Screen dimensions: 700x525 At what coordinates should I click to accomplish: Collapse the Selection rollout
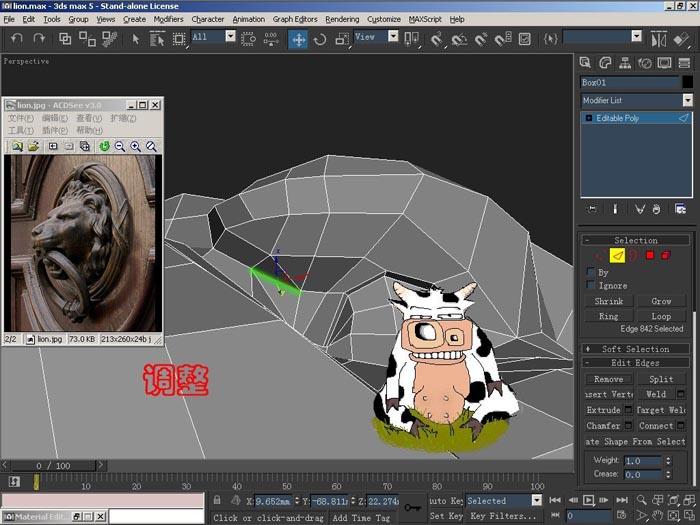pos(636,240)
